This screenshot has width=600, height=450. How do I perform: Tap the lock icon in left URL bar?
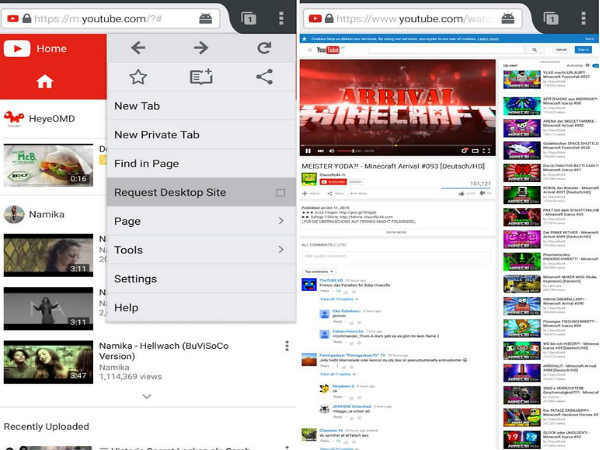26,18
